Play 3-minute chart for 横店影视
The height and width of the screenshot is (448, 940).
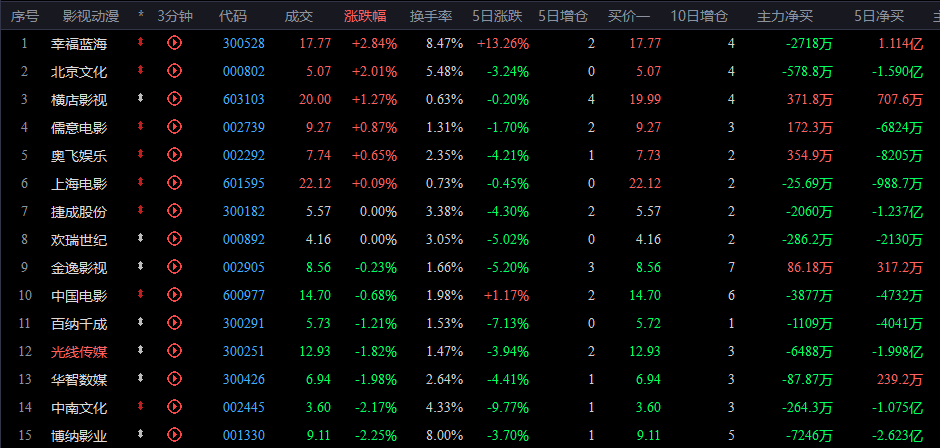174,98
